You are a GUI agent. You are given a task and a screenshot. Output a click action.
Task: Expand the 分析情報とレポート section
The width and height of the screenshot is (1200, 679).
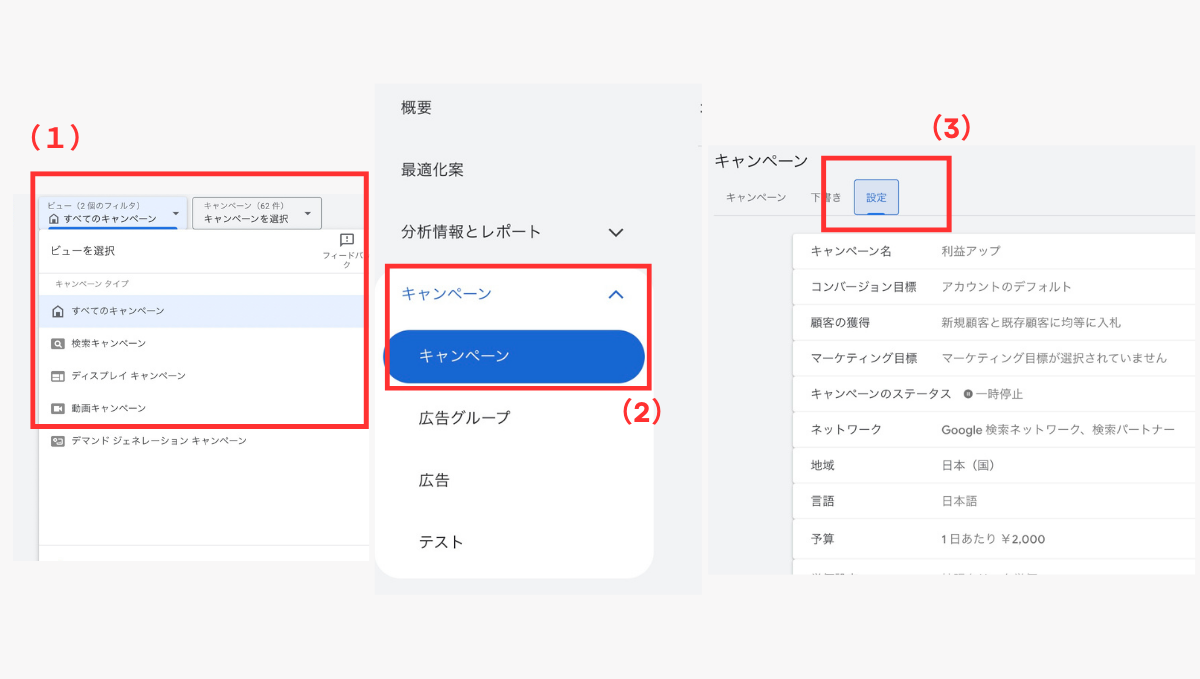512,232
